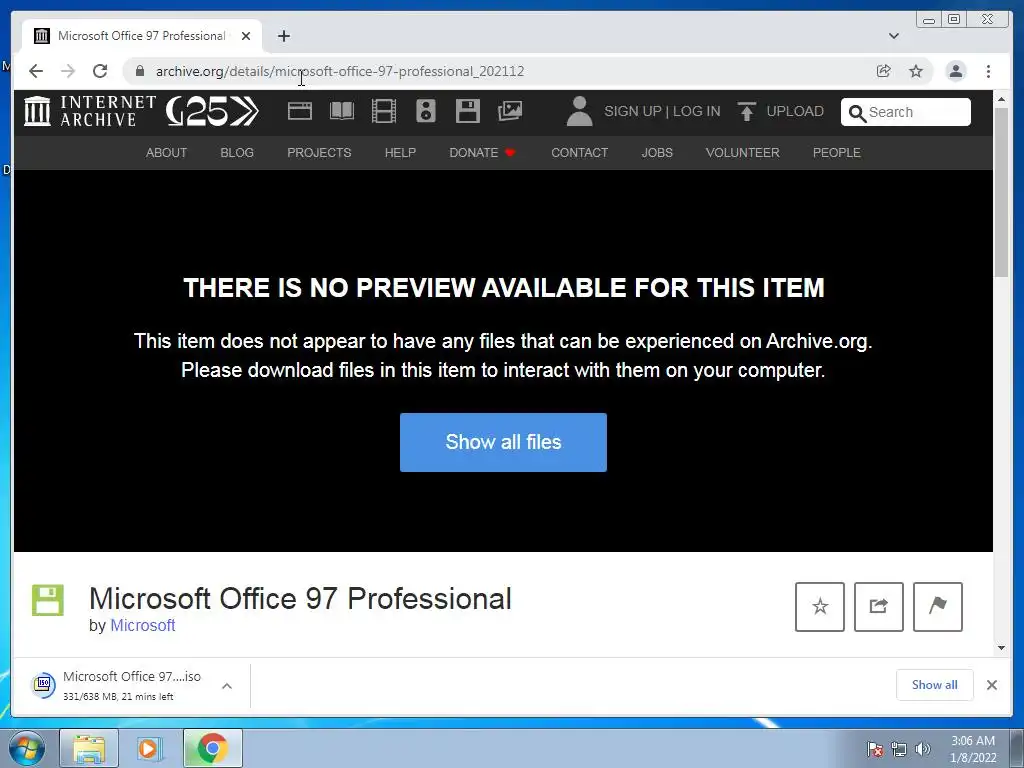Click the ISO download file icon

tap(43, 684)
